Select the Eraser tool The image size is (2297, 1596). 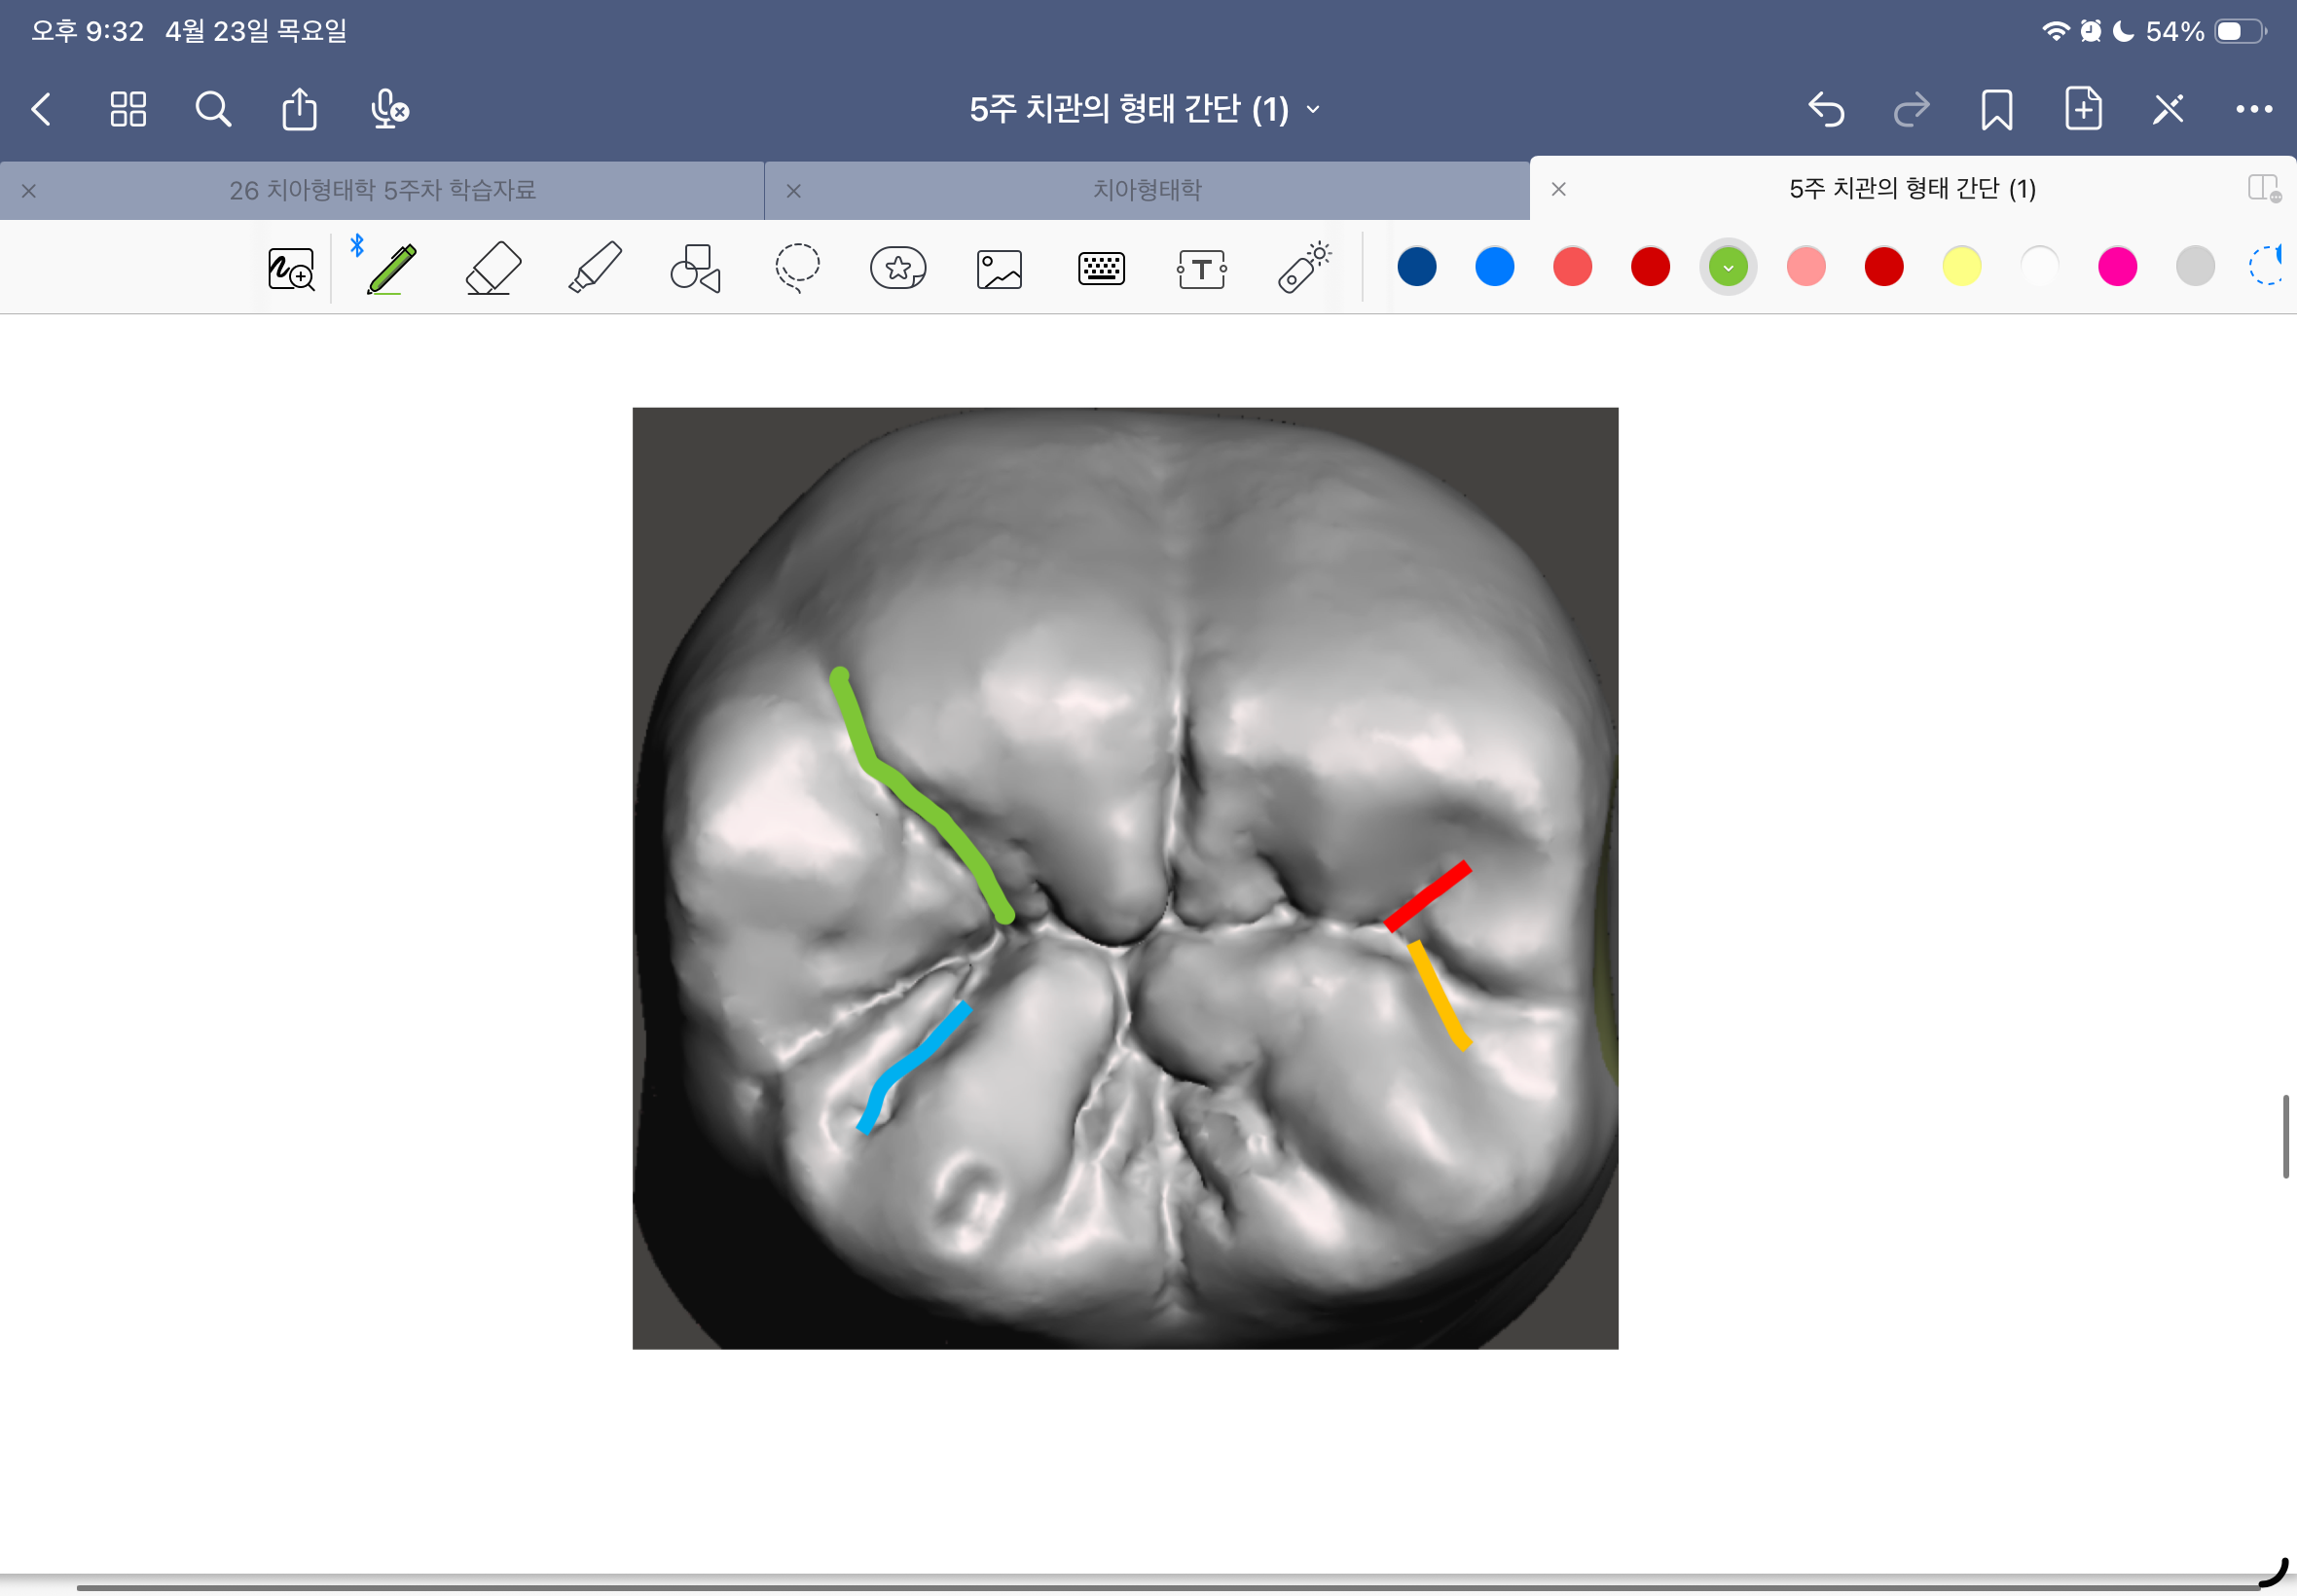[x=493, y=268]
